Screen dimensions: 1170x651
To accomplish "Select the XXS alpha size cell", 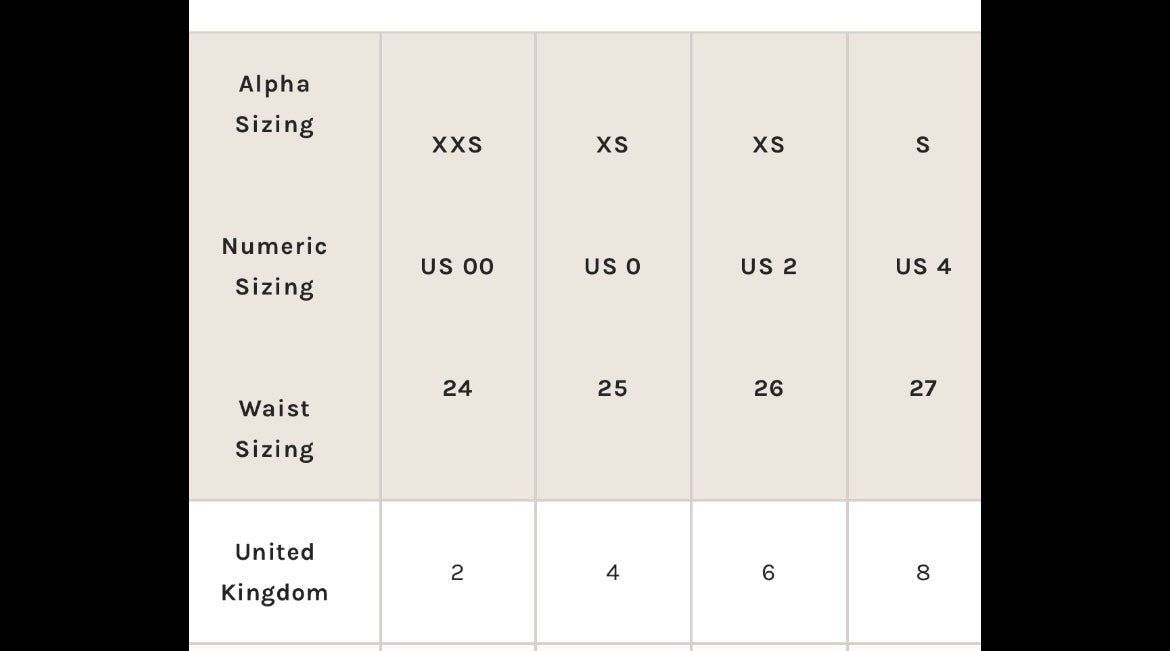I will [x=457, y=145].
